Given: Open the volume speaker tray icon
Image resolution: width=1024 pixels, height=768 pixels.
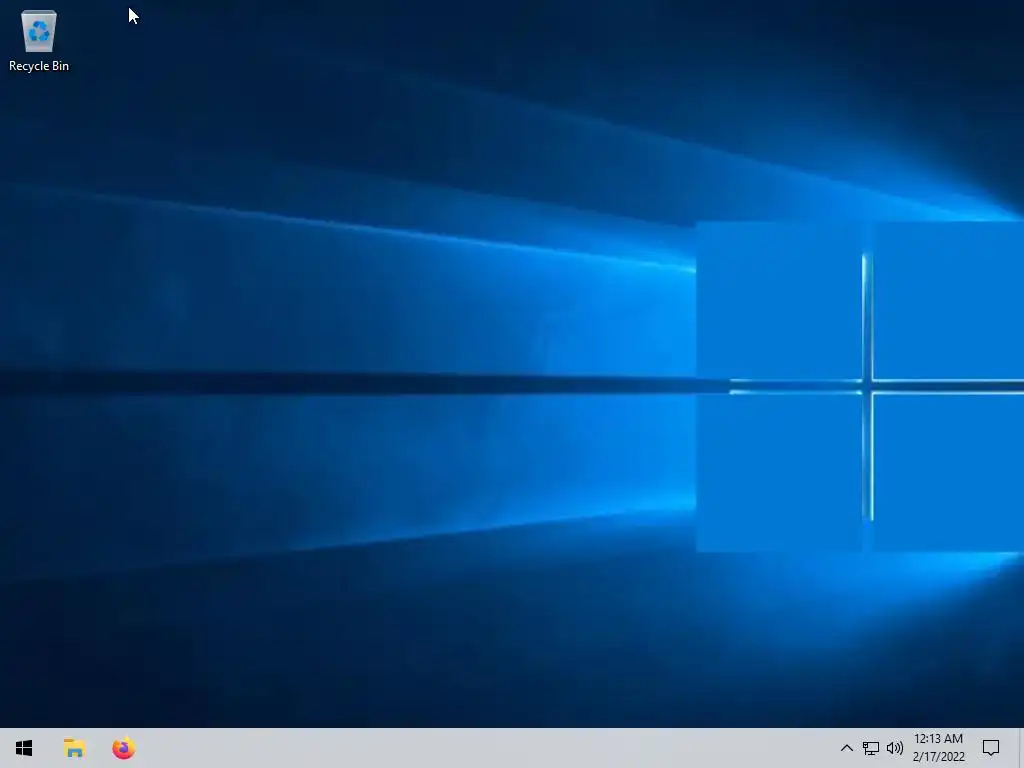Looking at the screenshot, I should (x=895, y=748).
